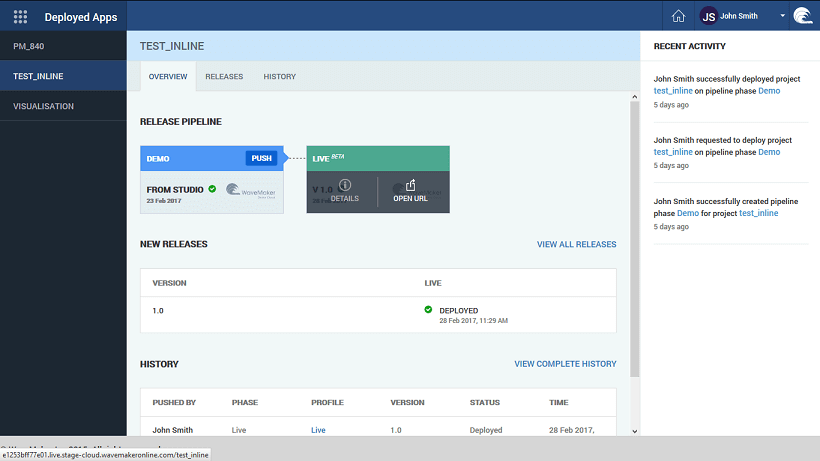Screen dimensions: 820x461
Task: Switch to the History tab
Action: [x=279, y=76]
